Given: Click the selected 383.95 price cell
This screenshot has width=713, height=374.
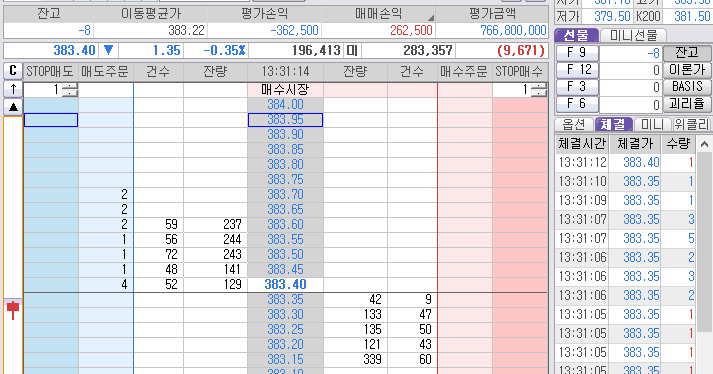Looking at the screenshot, I should click(x=285, y=120).
